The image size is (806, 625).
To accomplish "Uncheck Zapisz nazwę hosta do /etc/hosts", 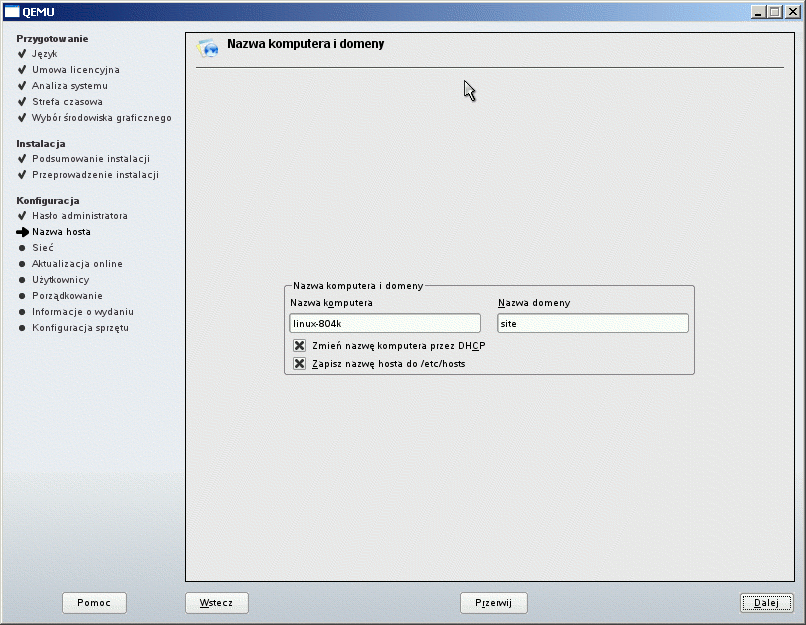I will [x=299, y=364].
